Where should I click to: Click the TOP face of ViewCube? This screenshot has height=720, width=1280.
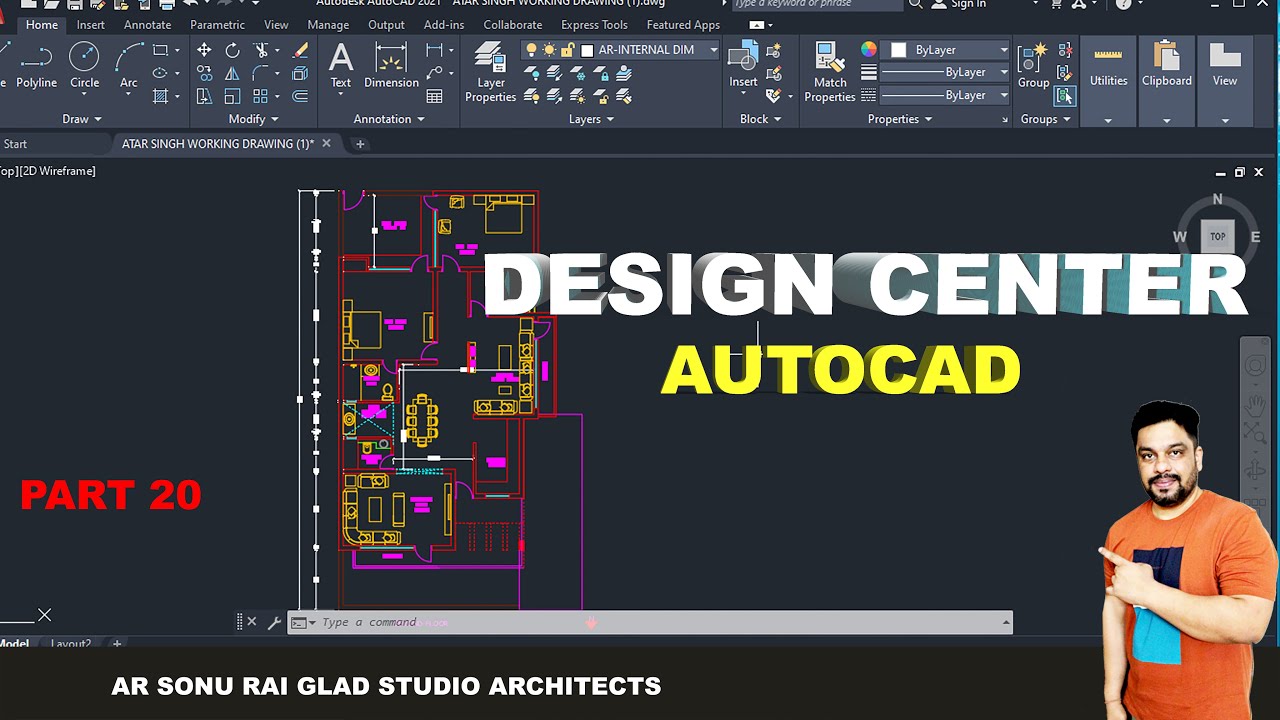(1217, 236)
